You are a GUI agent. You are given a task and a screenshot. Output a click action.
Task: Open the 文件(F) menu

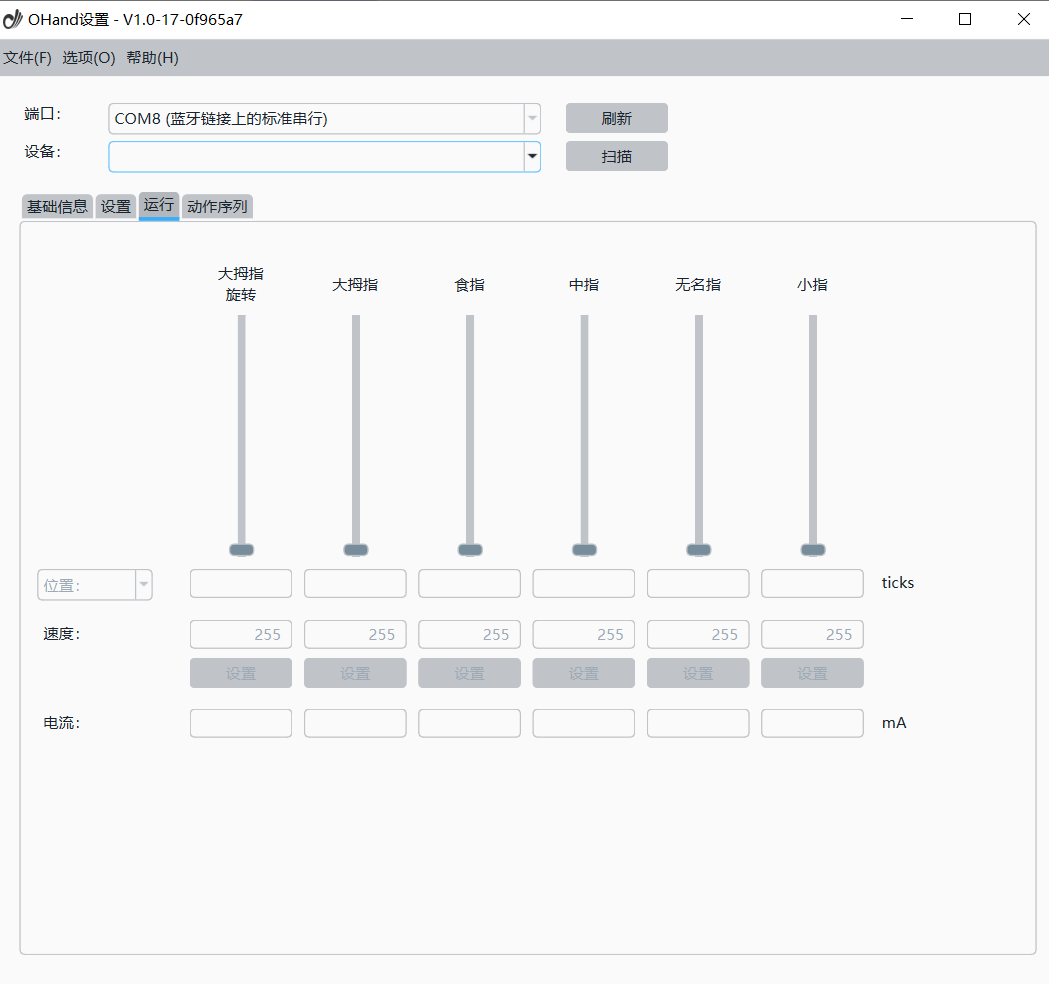point(27,58)
